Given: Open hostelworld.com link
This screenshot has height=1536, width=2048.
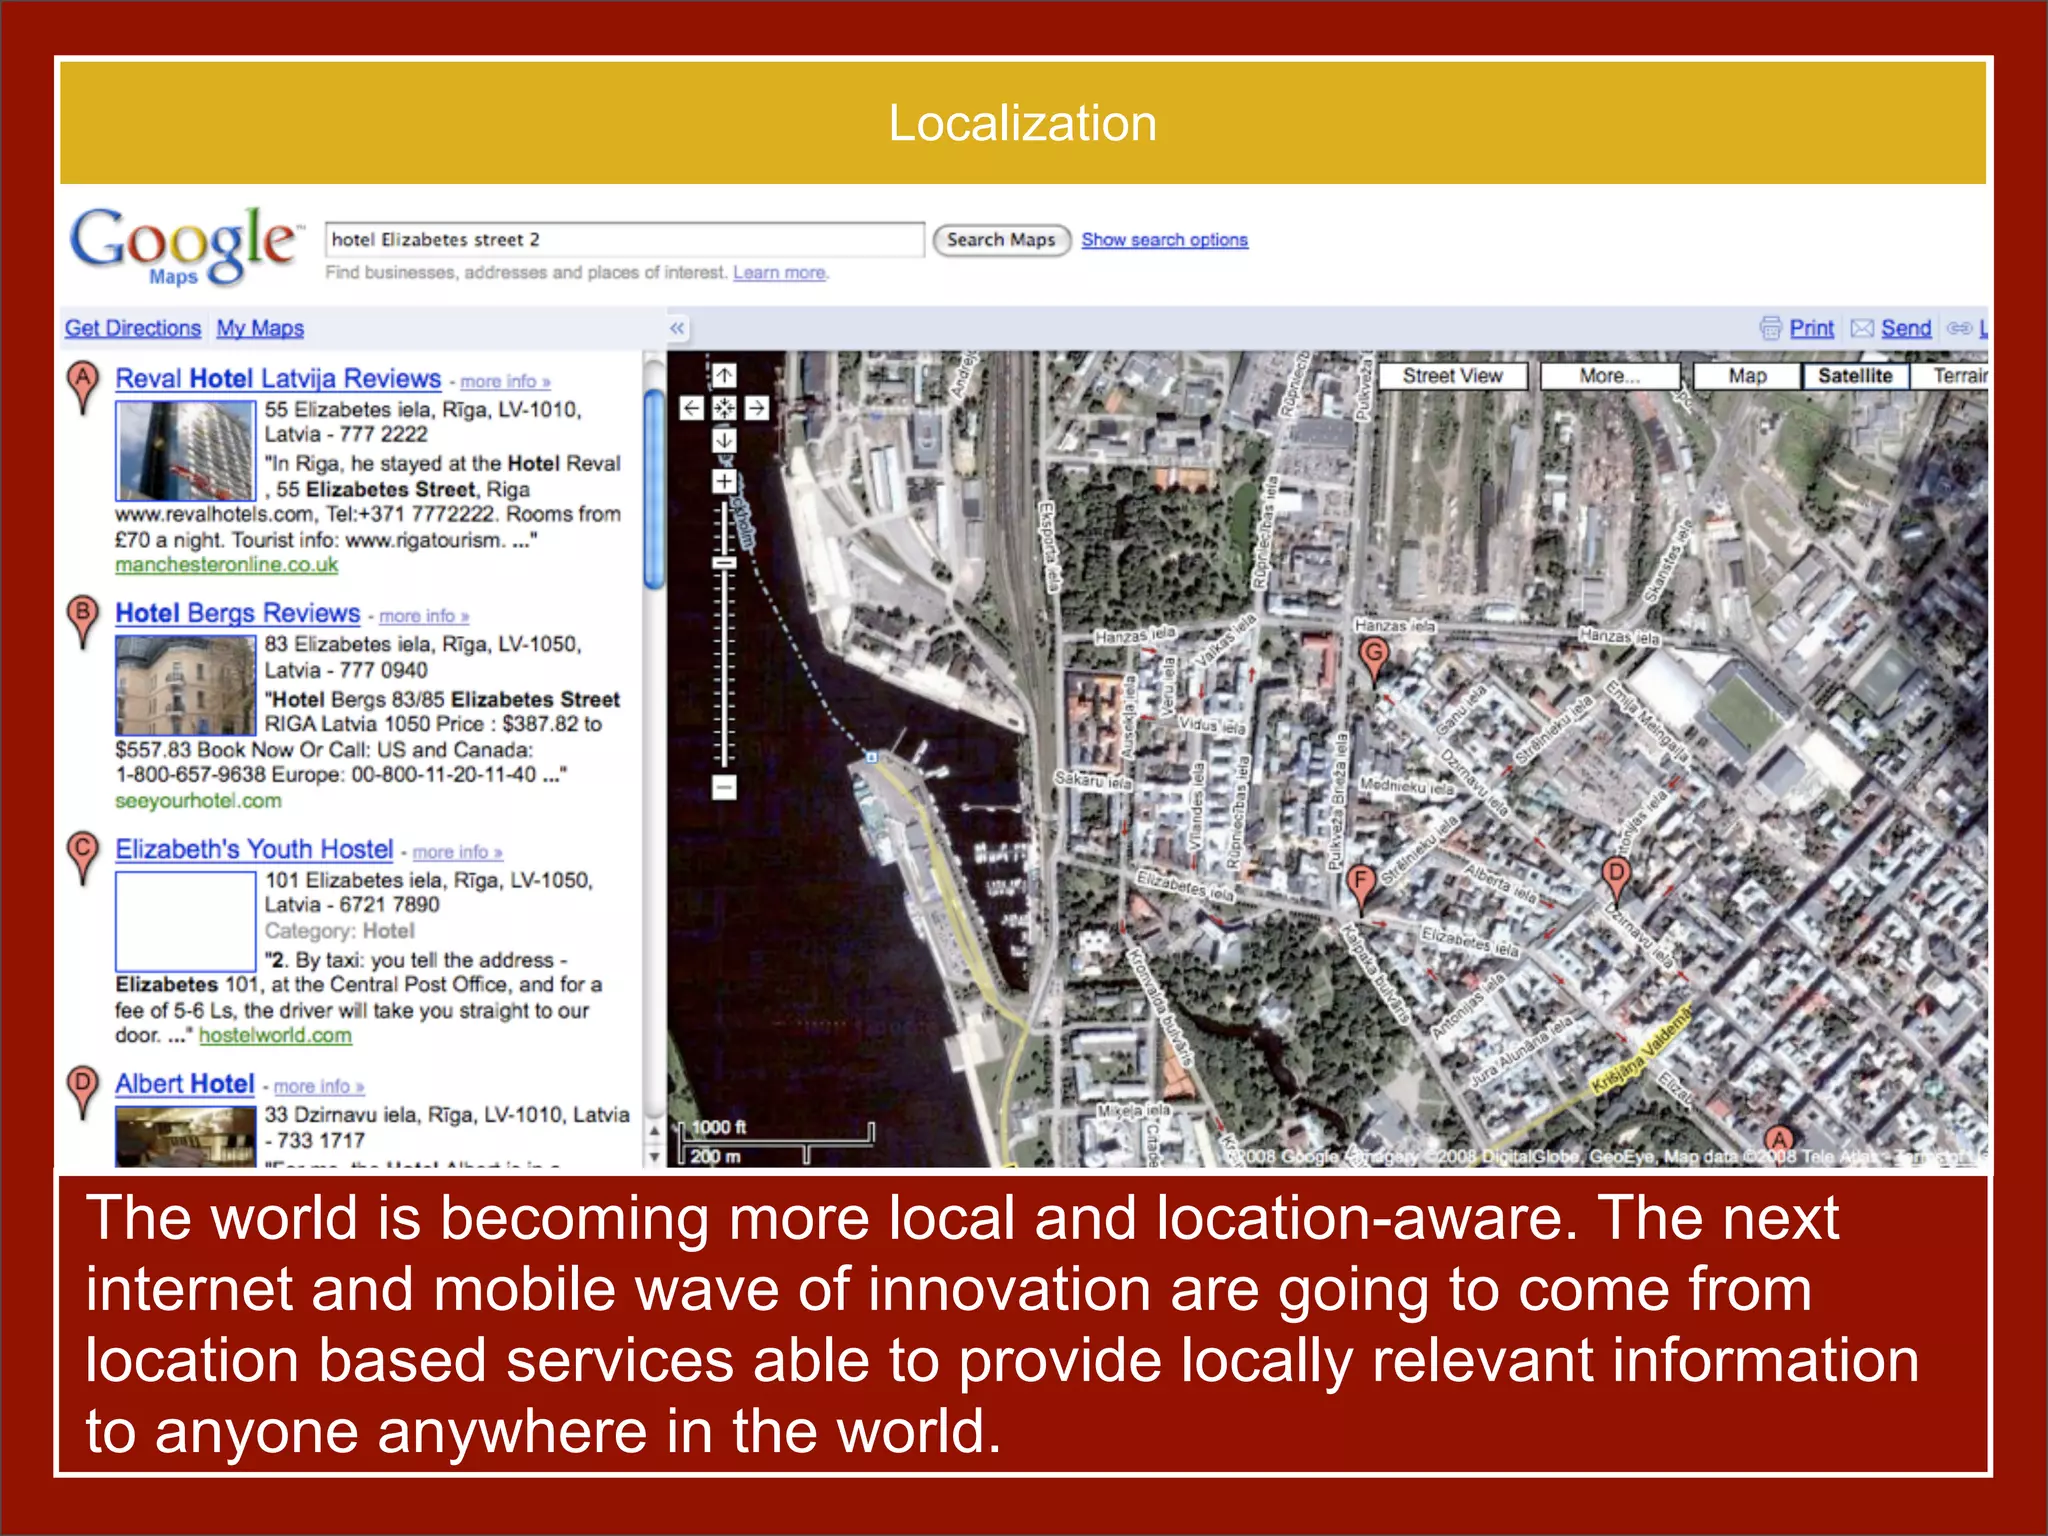Looking at the screenshot, I should 275,1036.
